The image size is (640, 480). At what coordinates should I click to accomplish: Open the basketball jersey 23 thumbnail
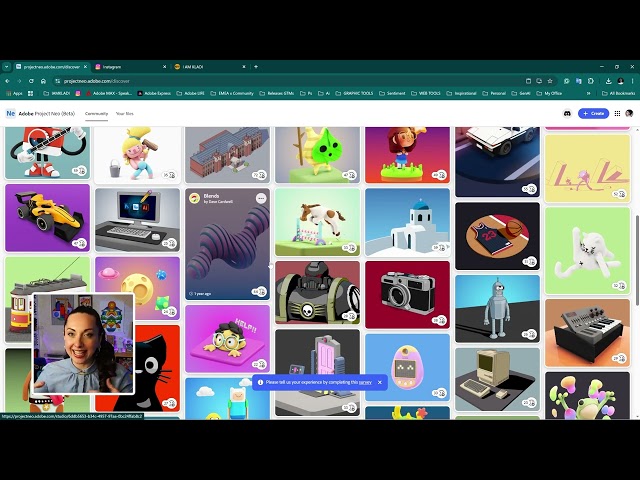[x=497, y=236]
